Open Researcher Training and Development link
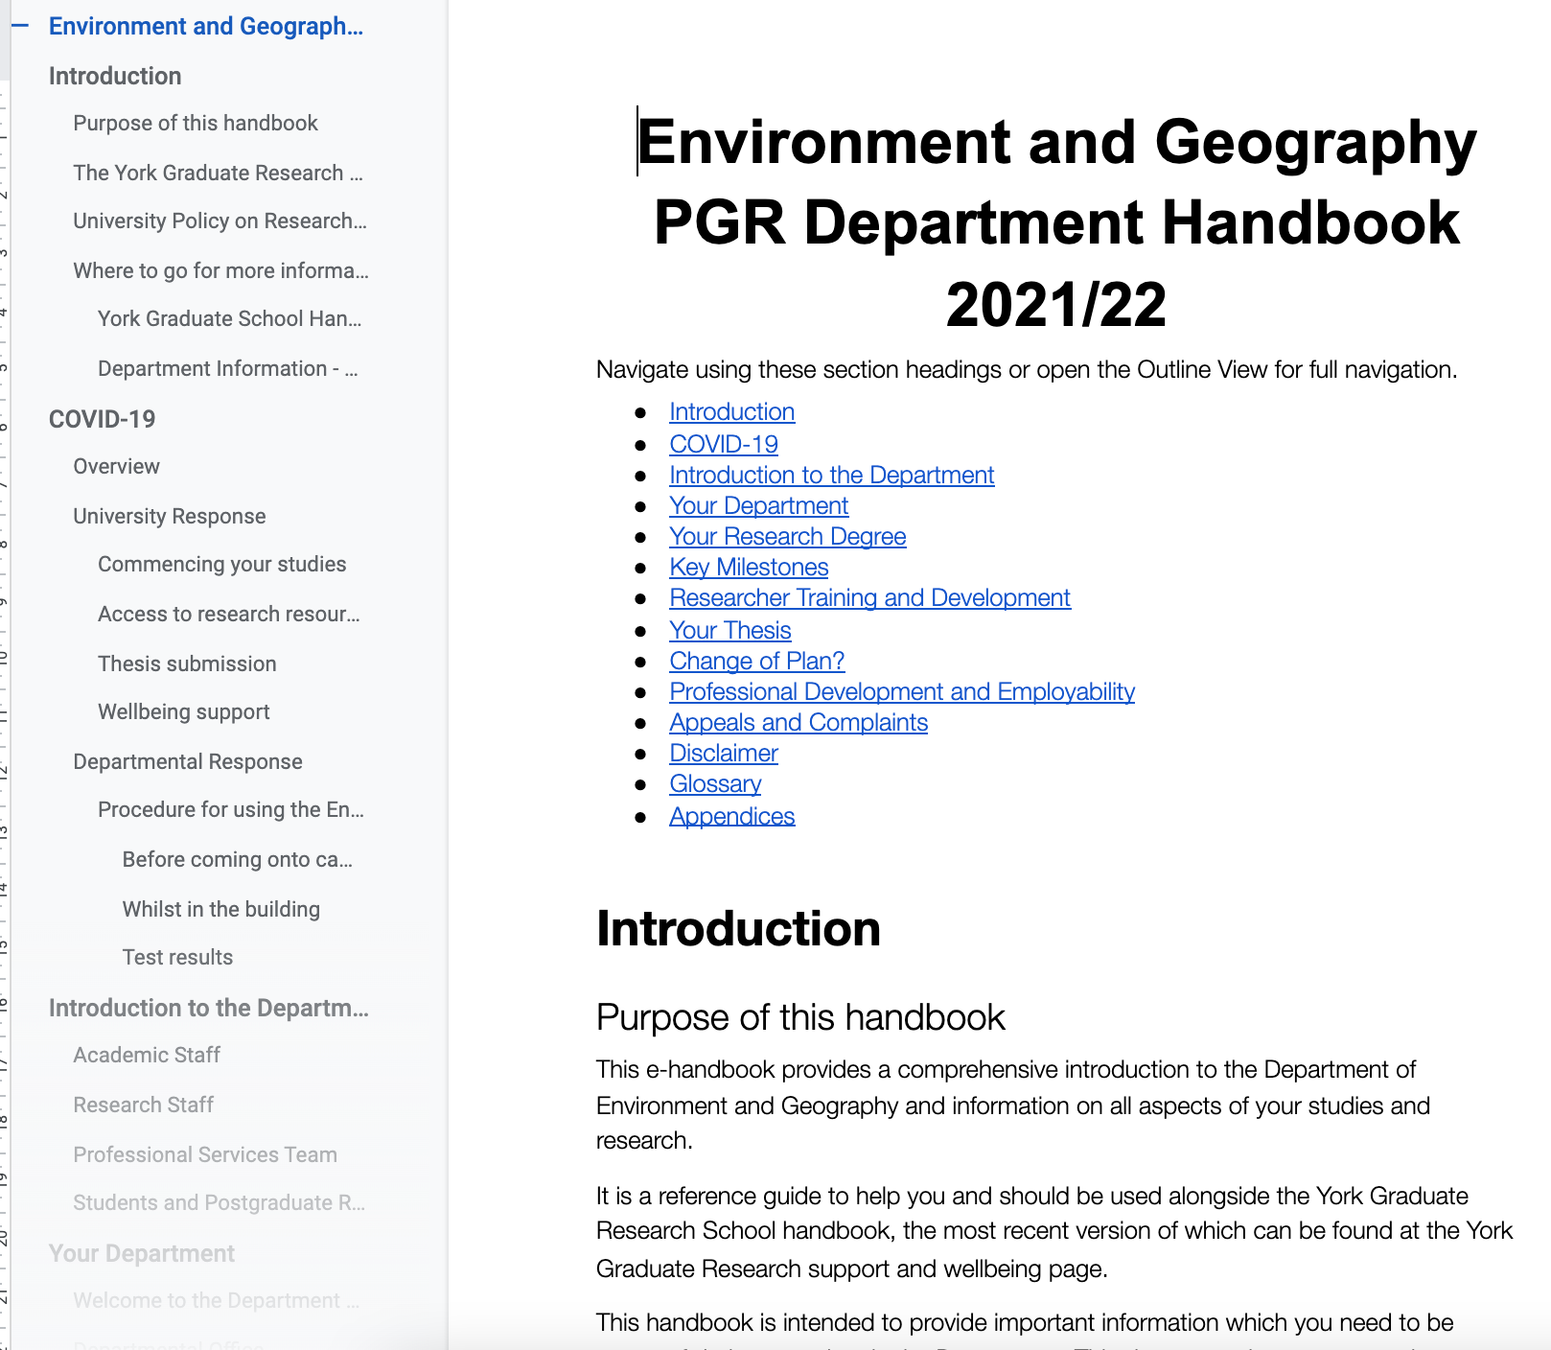Viewport: 1551px width, 1350px height. coord(870,598)
